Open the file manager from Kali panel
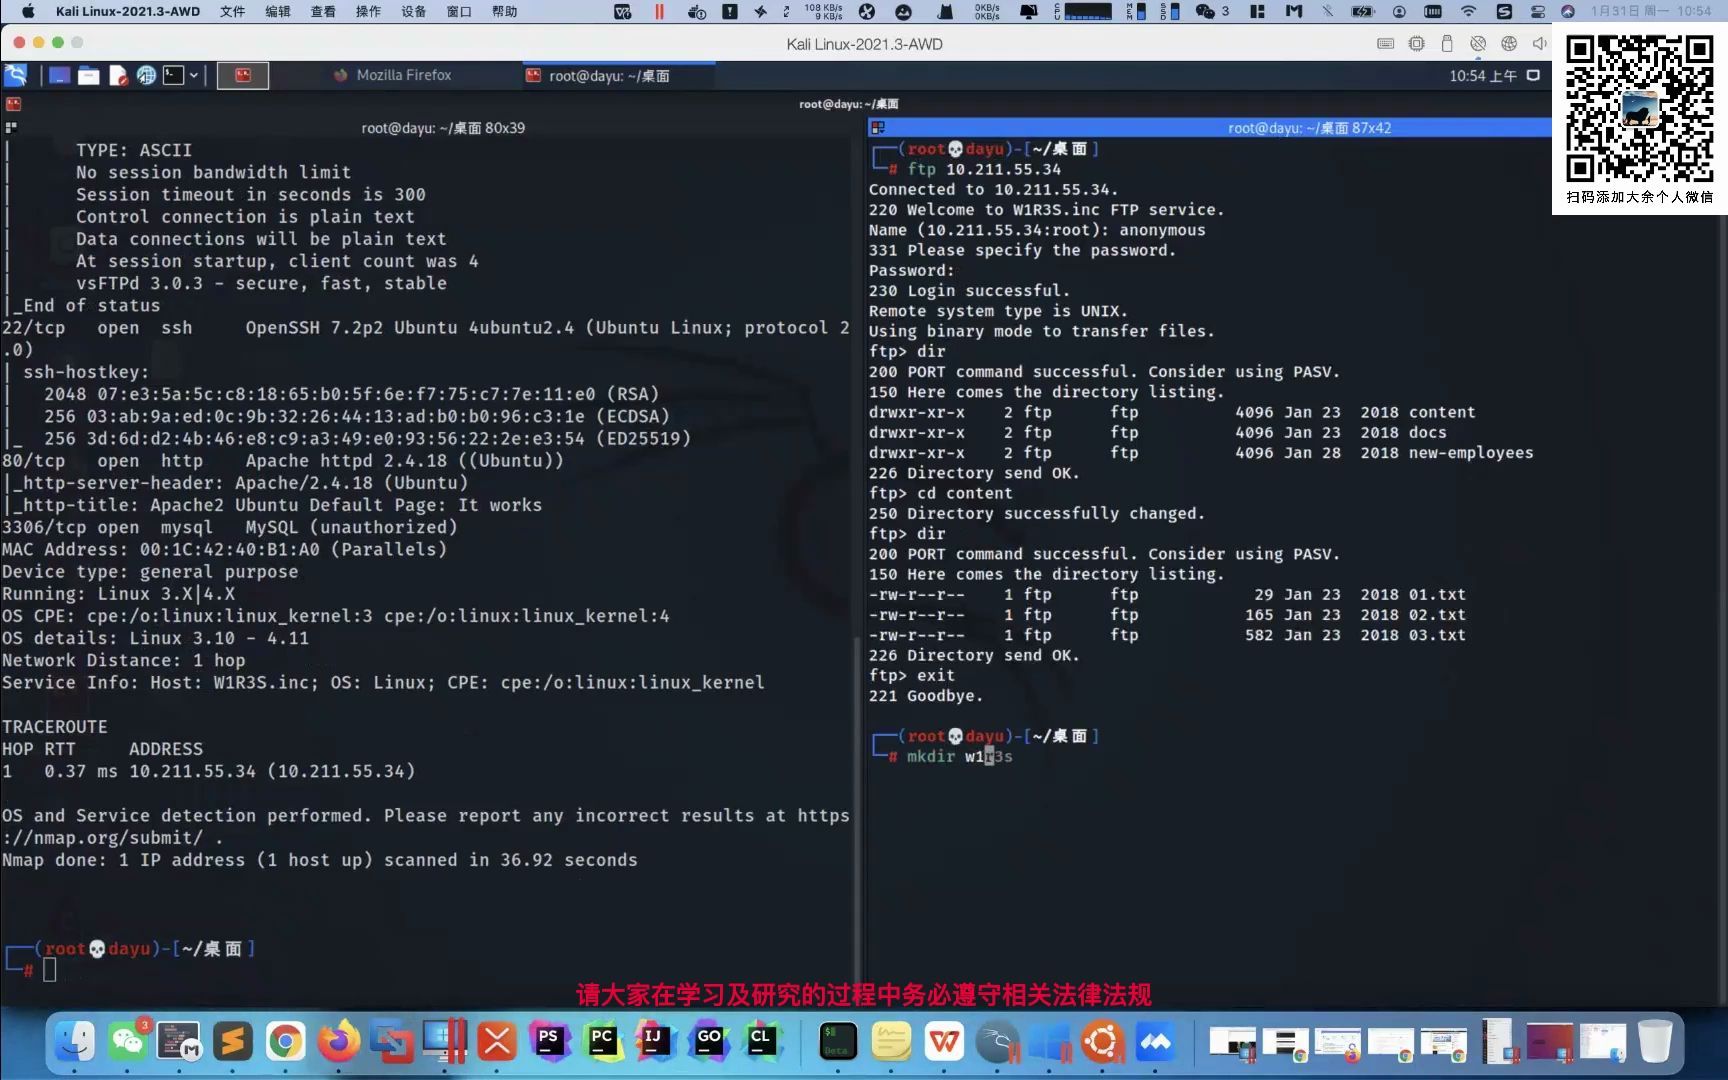This screenshot has width=1728, height=1080. [89, 75]
